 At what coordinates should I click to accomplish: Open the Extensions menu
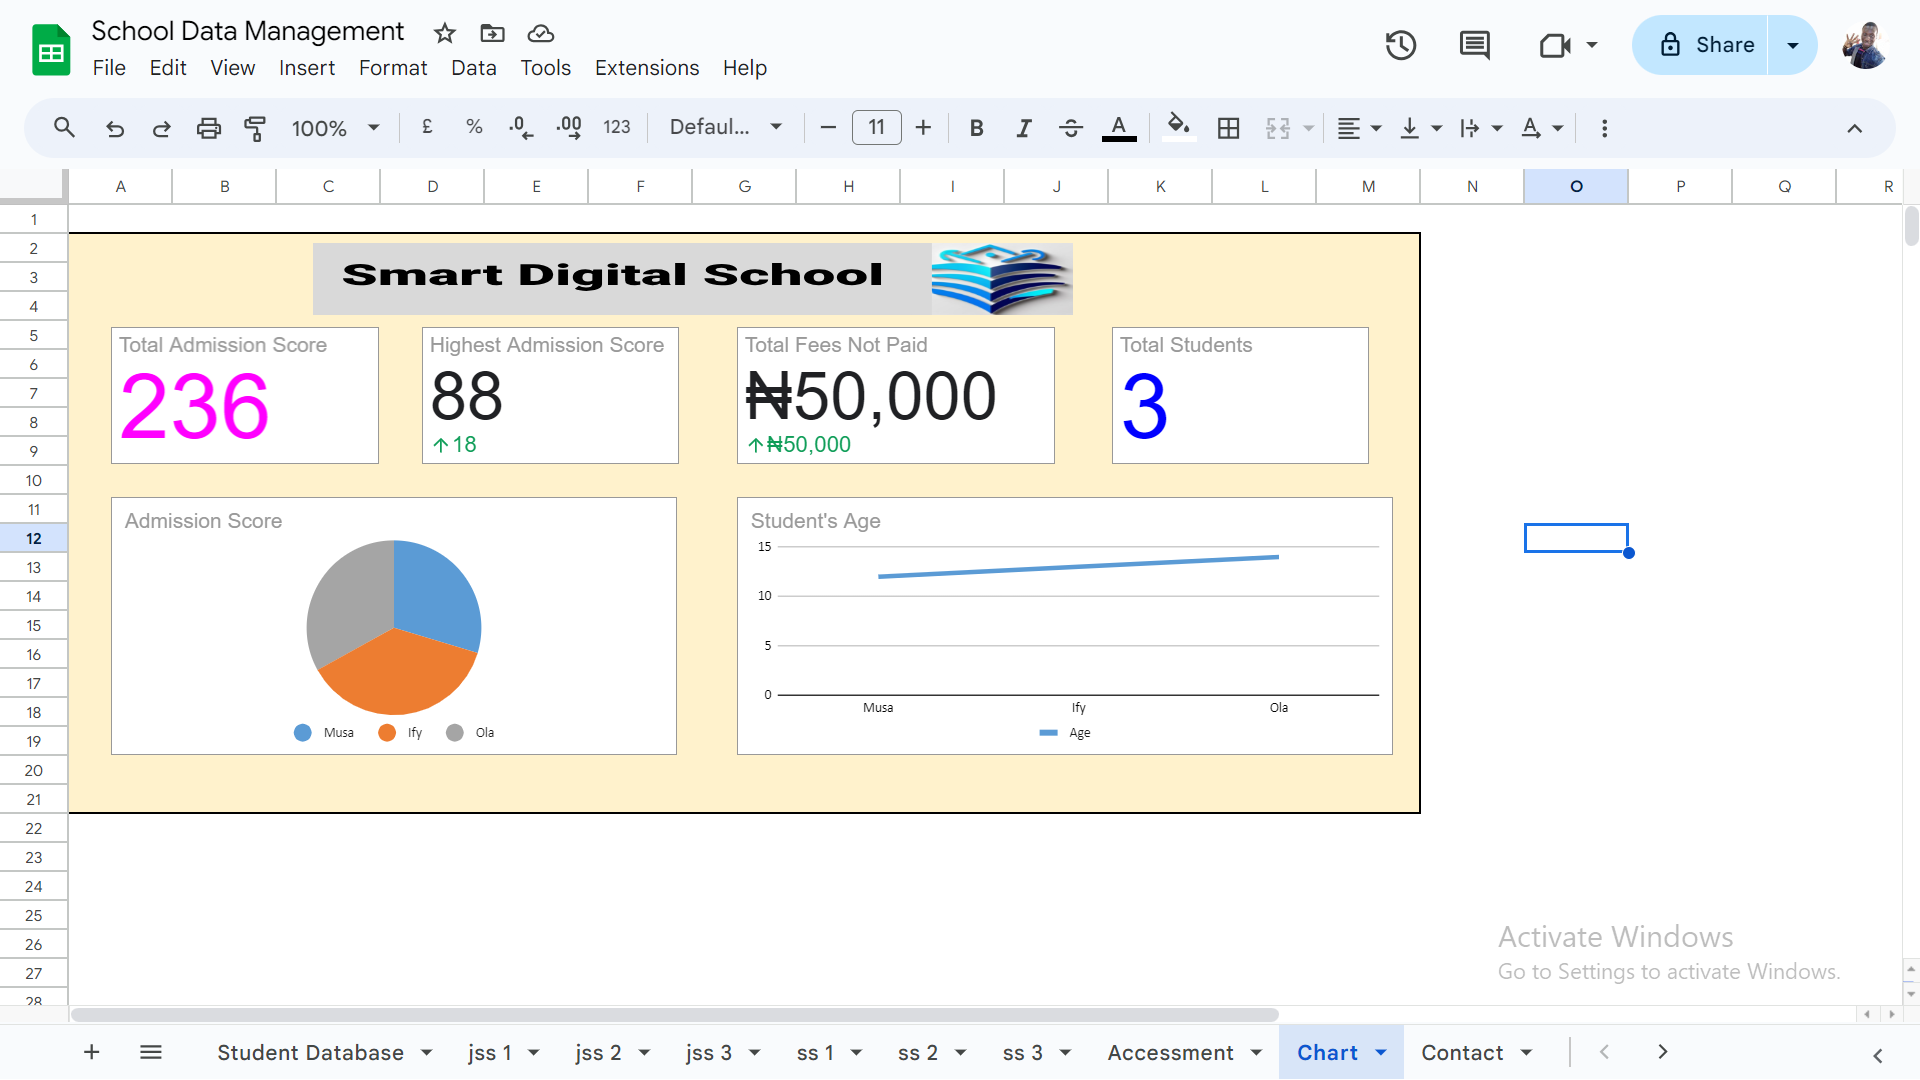tap(647, 68)
